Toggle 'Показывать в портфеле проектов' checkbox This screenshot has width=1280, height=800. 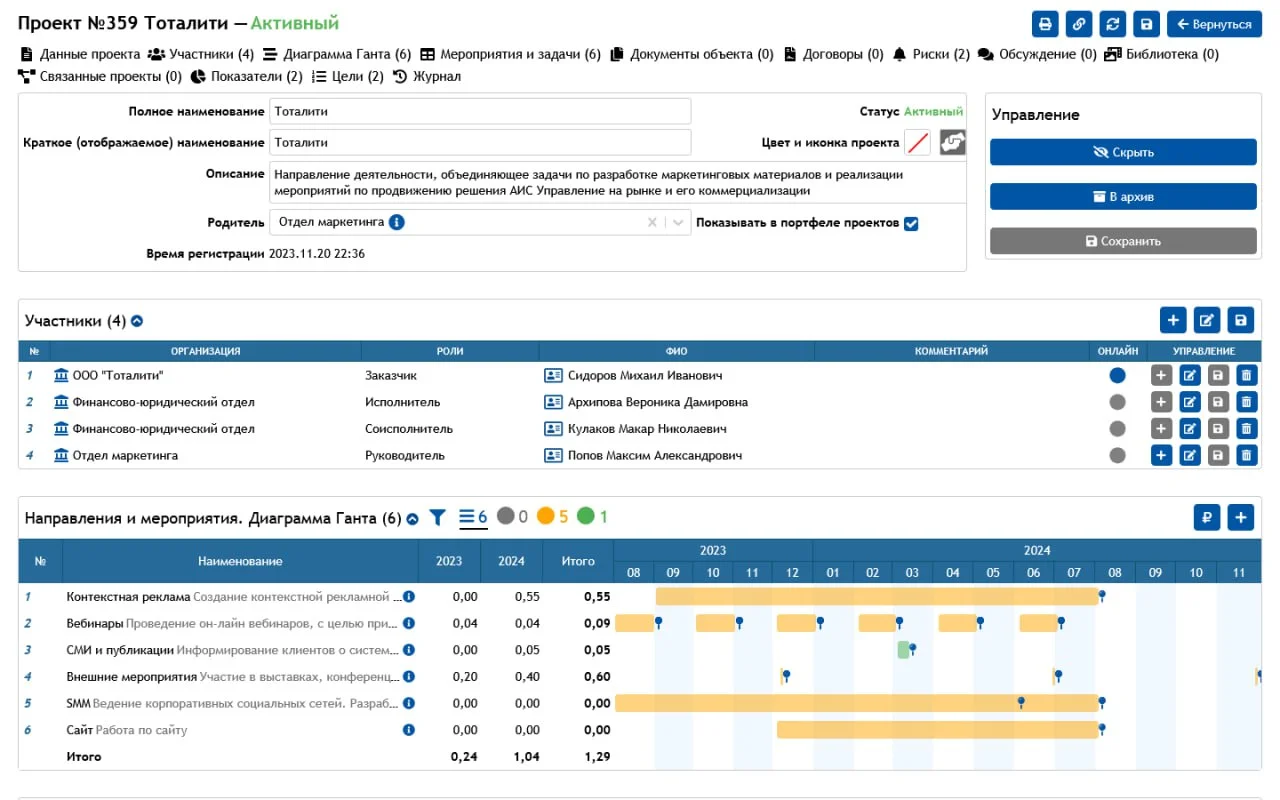(x=911, y=224)
